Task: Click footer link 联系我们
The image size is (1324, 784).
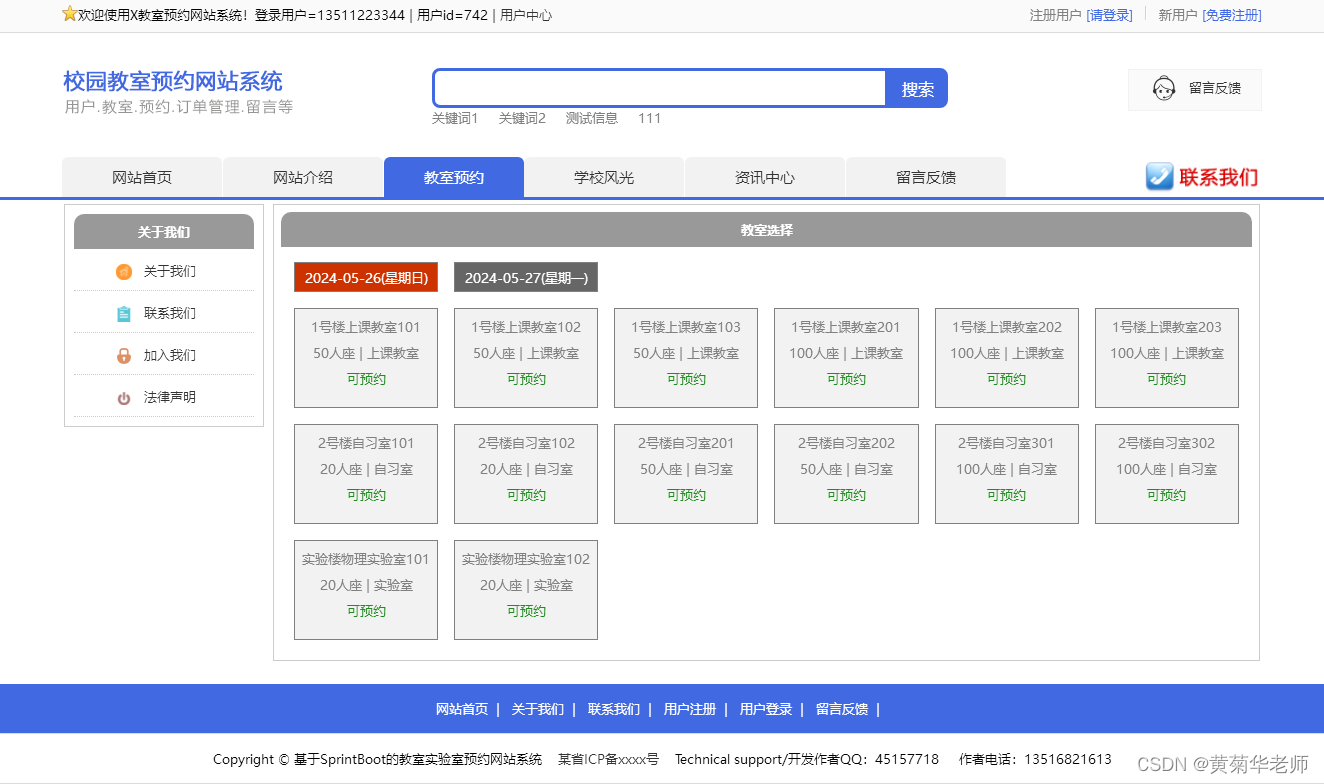Action: point(614,710)
